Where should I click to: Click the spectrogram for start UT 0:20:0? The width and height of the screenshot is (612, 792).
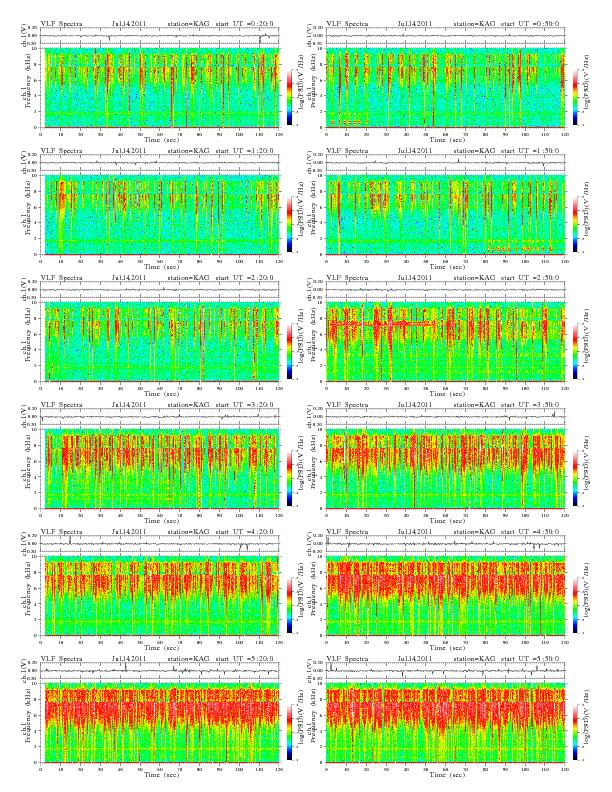click(160, 88)
